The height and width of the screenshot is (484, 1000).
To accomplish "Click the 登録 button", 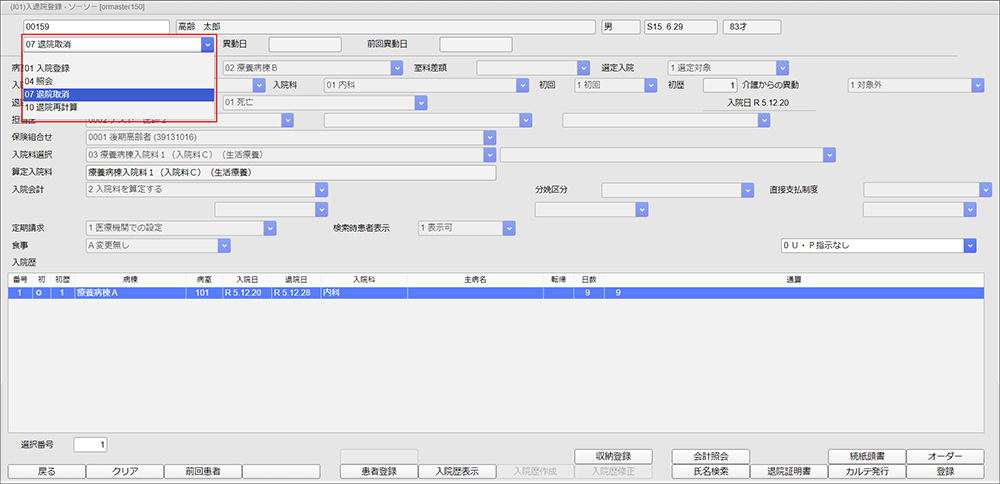I will click(938, 471).
